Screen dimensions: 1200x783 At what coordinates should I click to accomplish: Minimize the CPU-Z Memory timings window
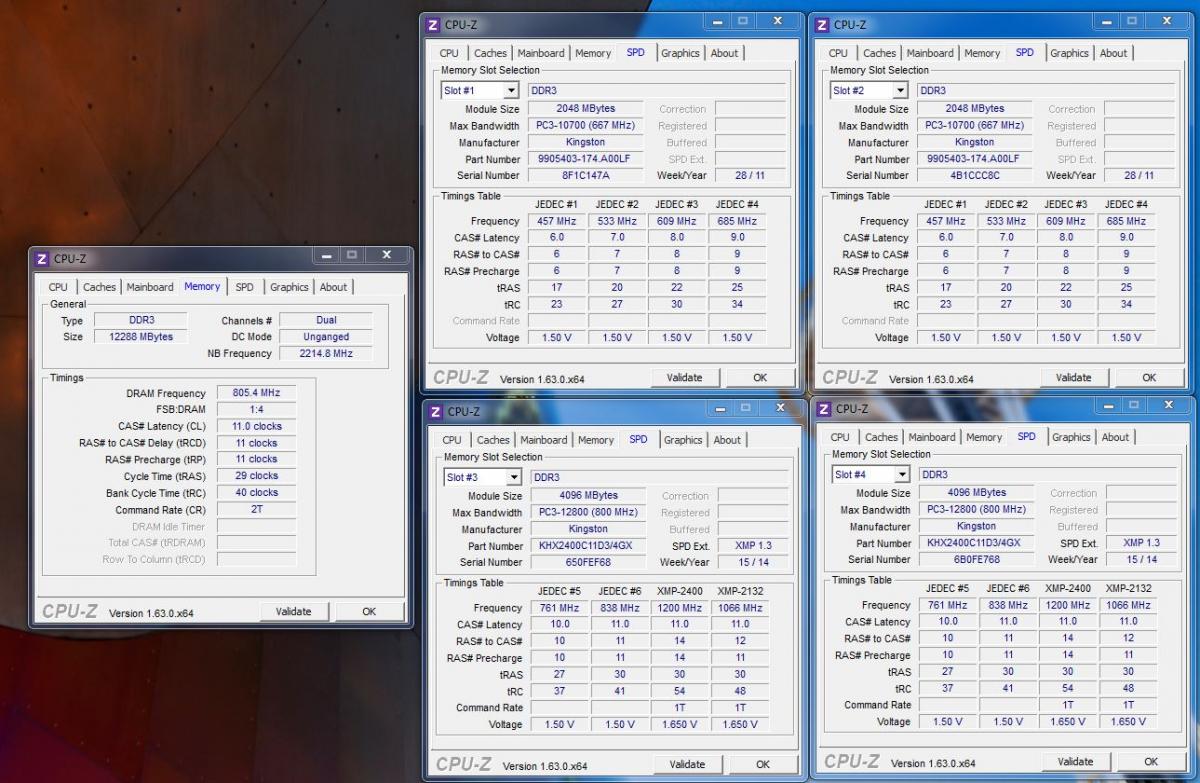point(322,256)
